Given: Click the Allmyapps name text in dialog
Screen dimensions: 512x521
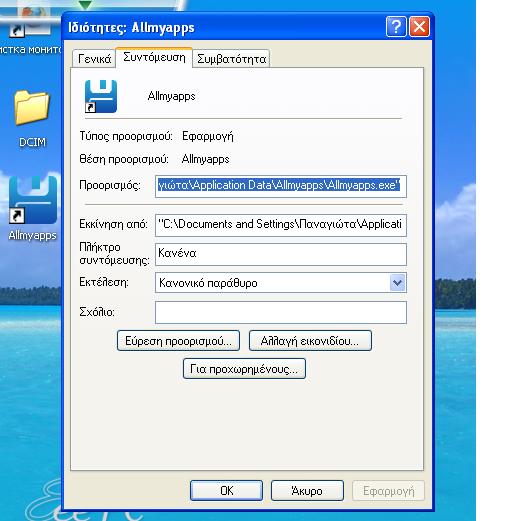Looking at the screenshot, I should [171, 96].
